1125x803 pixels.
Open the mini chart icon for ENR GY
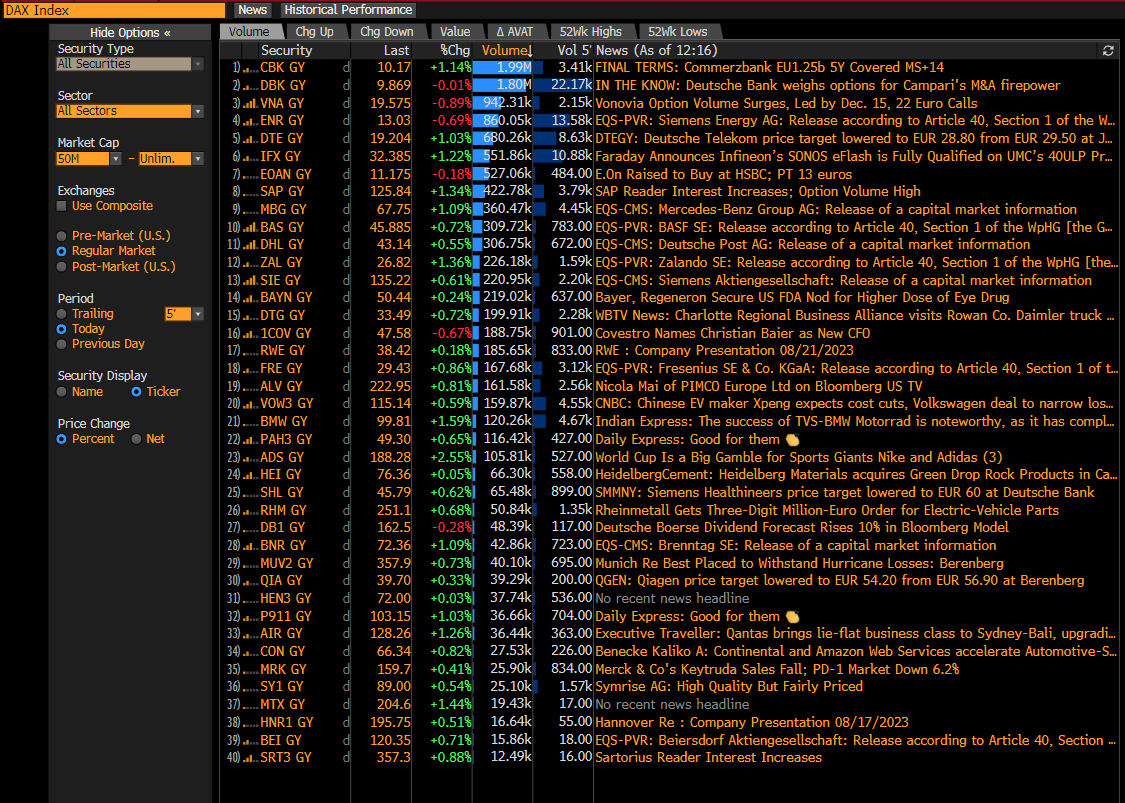tap(250, 121)
